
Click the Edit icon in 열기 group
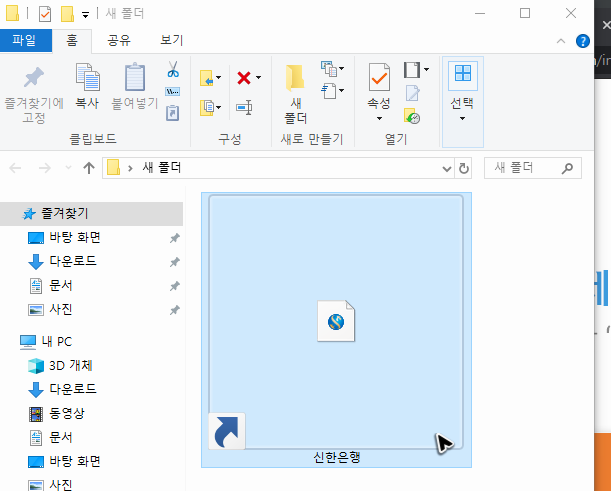(413, 93)
